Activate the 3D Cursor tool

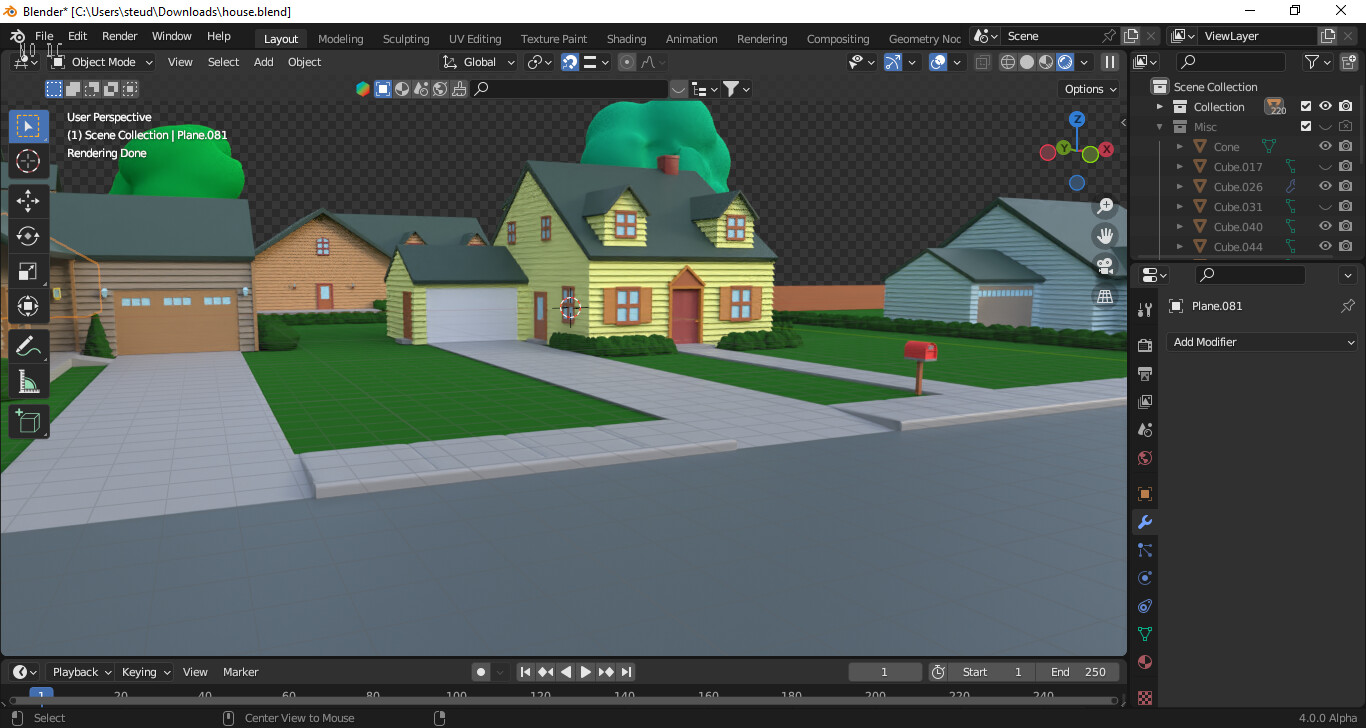28,161
